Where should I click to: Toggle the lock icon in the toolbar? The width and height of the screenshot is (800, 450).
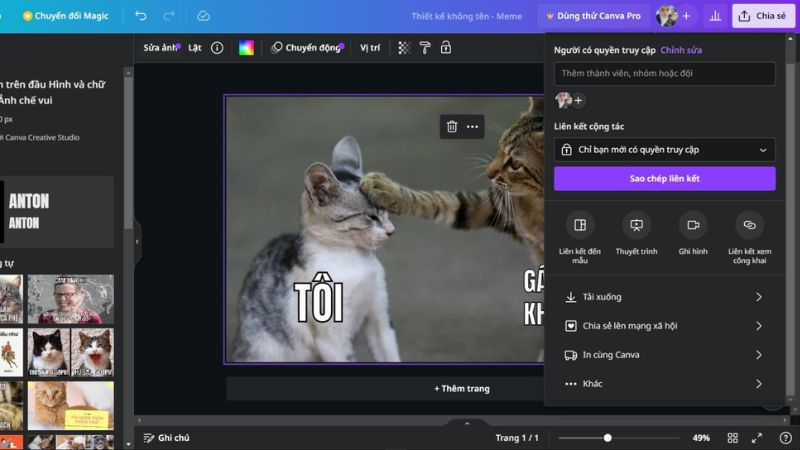[446, 47]
